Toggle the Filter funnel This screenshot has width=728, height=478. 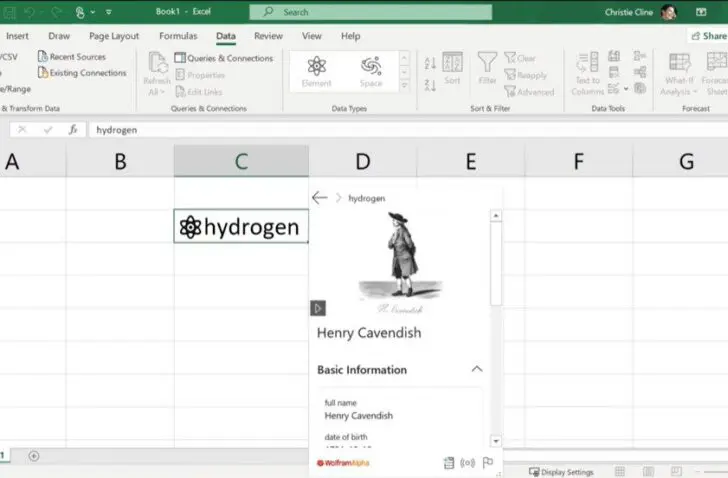tap(487, 69)
